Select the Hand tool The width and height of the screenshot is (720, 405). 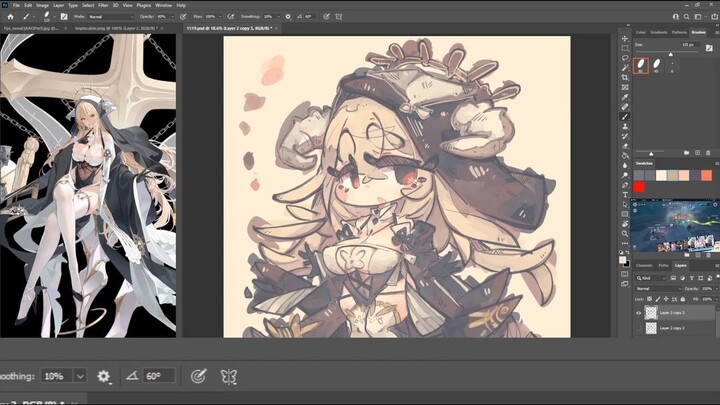pos(625,224)
